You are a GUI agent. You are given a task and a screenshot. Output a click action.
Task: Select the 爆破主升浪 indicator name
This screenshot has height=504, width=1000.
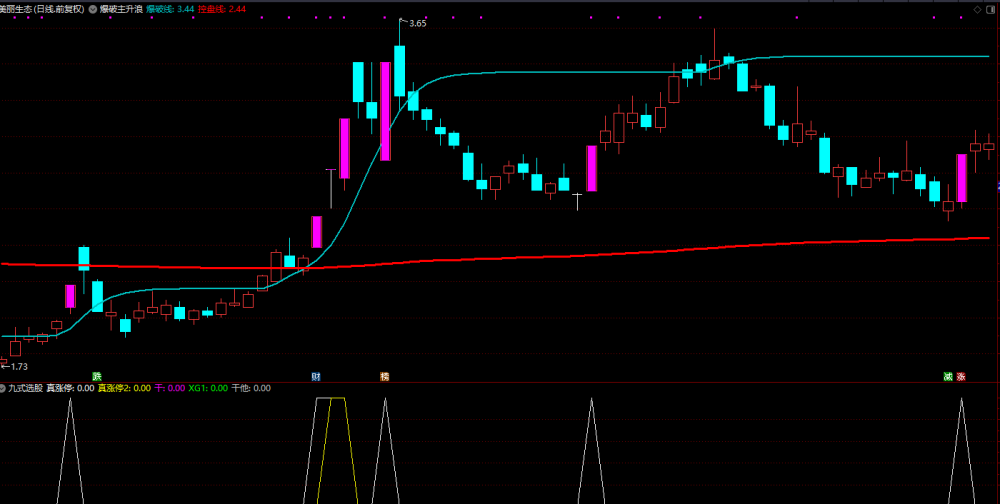coord(121,10)
